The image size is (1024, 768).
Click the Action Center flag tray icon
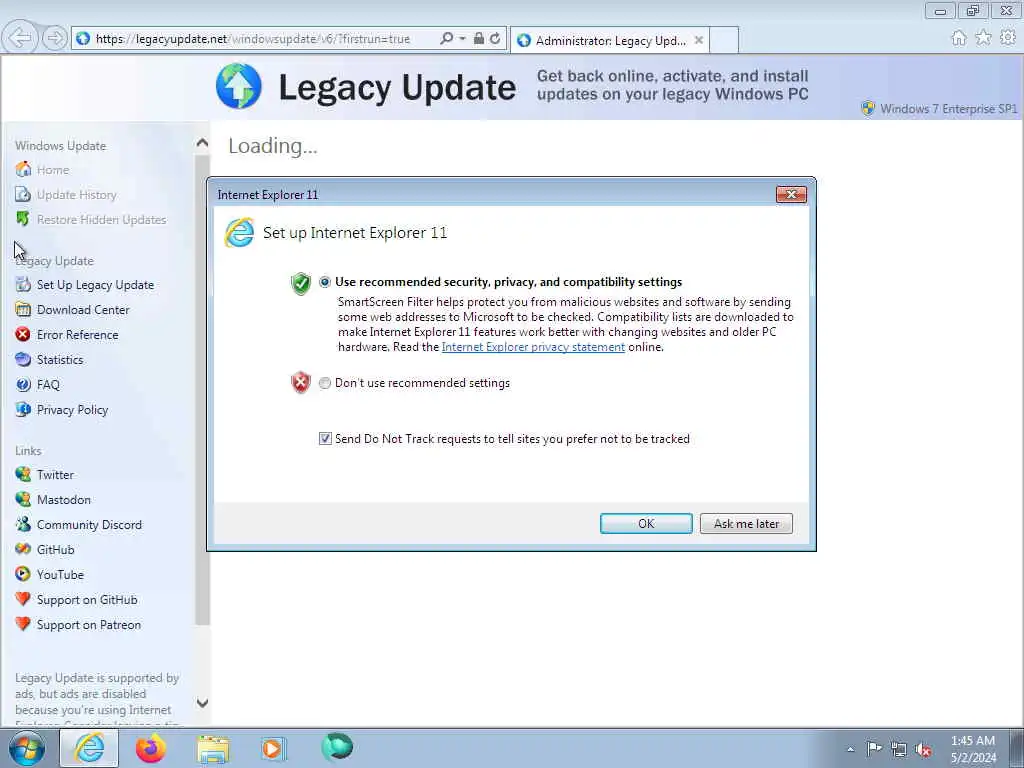(874, 749)
